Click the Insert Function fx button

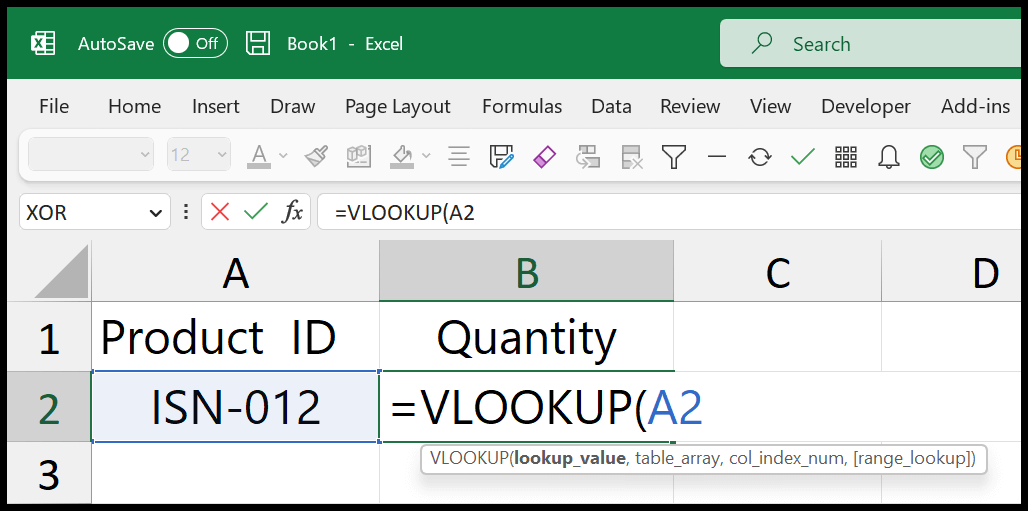[x=292, y=212]
